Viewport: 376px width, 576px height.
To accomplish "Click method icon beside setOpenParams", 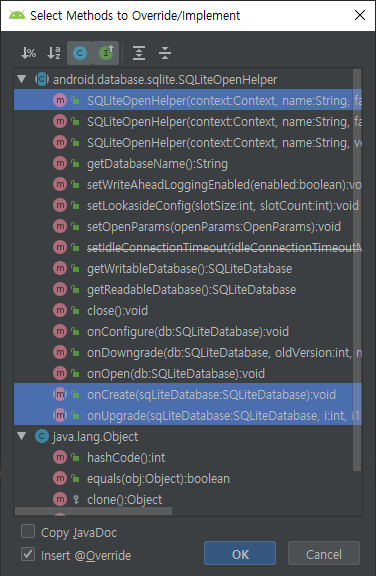I will click(x=60, y=226).
